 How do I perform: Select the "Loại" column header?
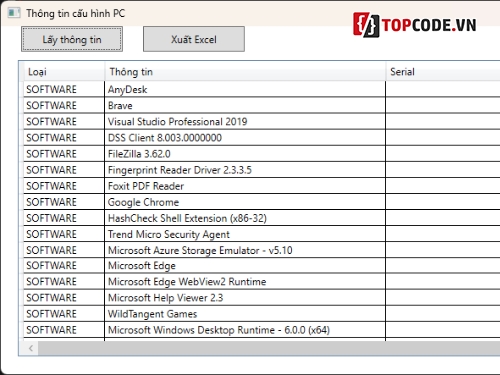coord(64,72)
